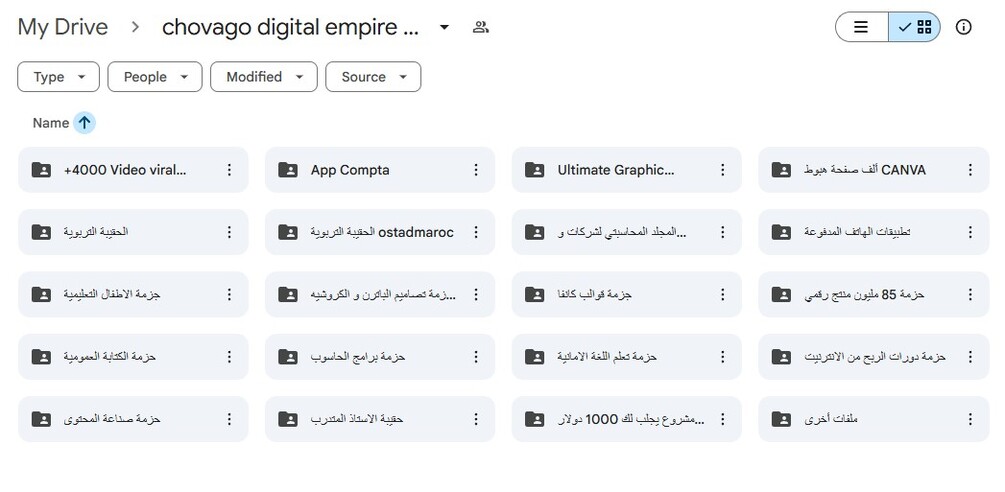Click the three-dot menu on CANVA folder

970,170
